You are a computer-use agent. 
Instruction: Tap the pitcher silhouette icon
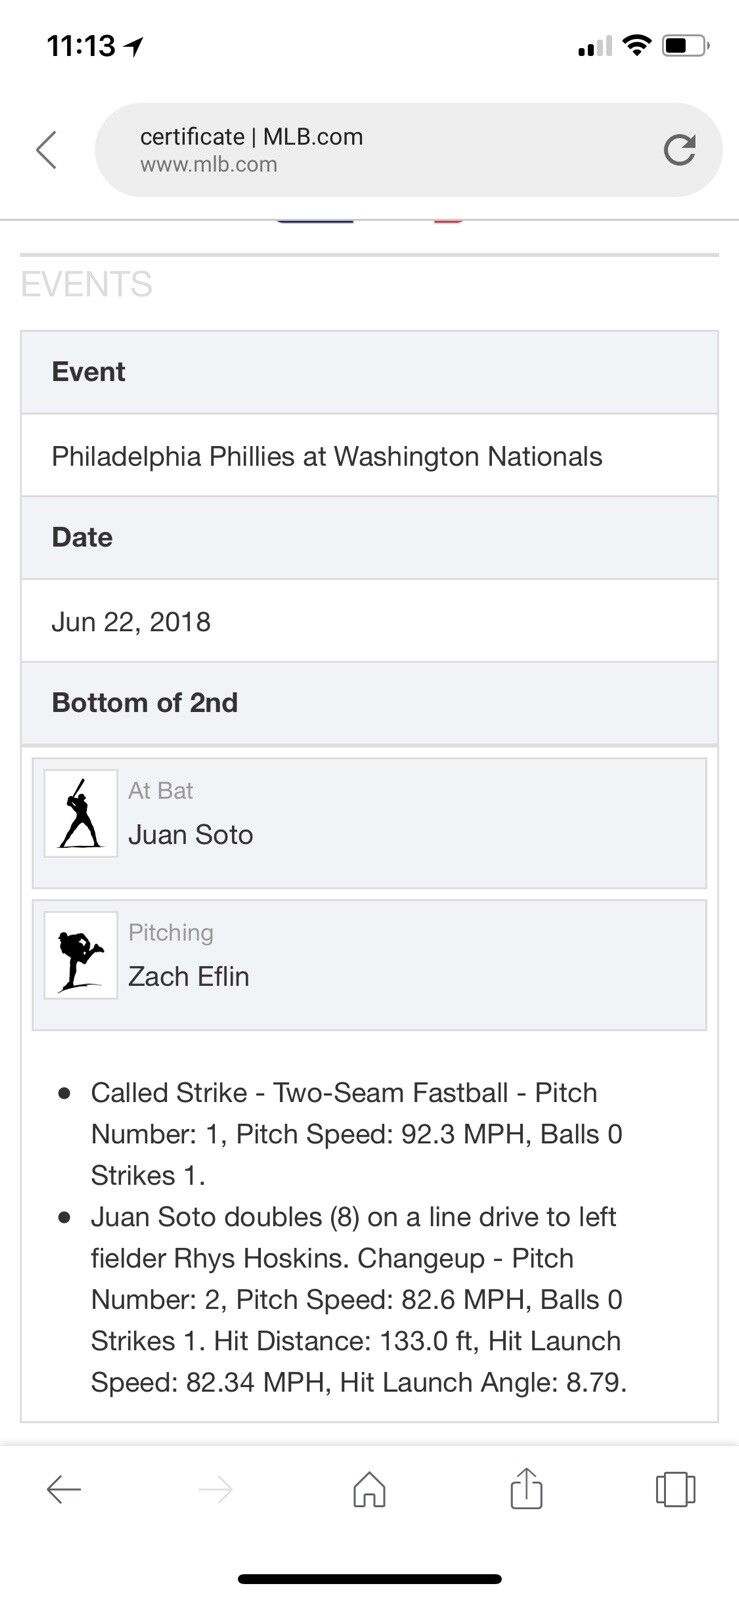pos(81,956)
